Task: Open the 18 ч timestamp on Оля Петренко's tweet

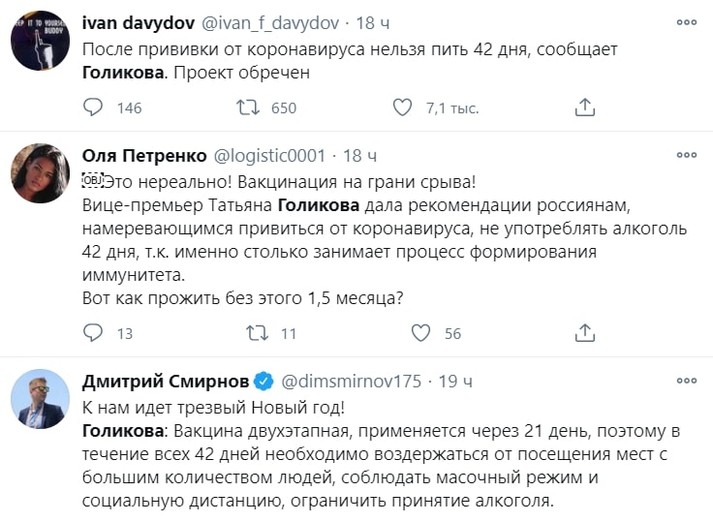Action: pos(360,156)
